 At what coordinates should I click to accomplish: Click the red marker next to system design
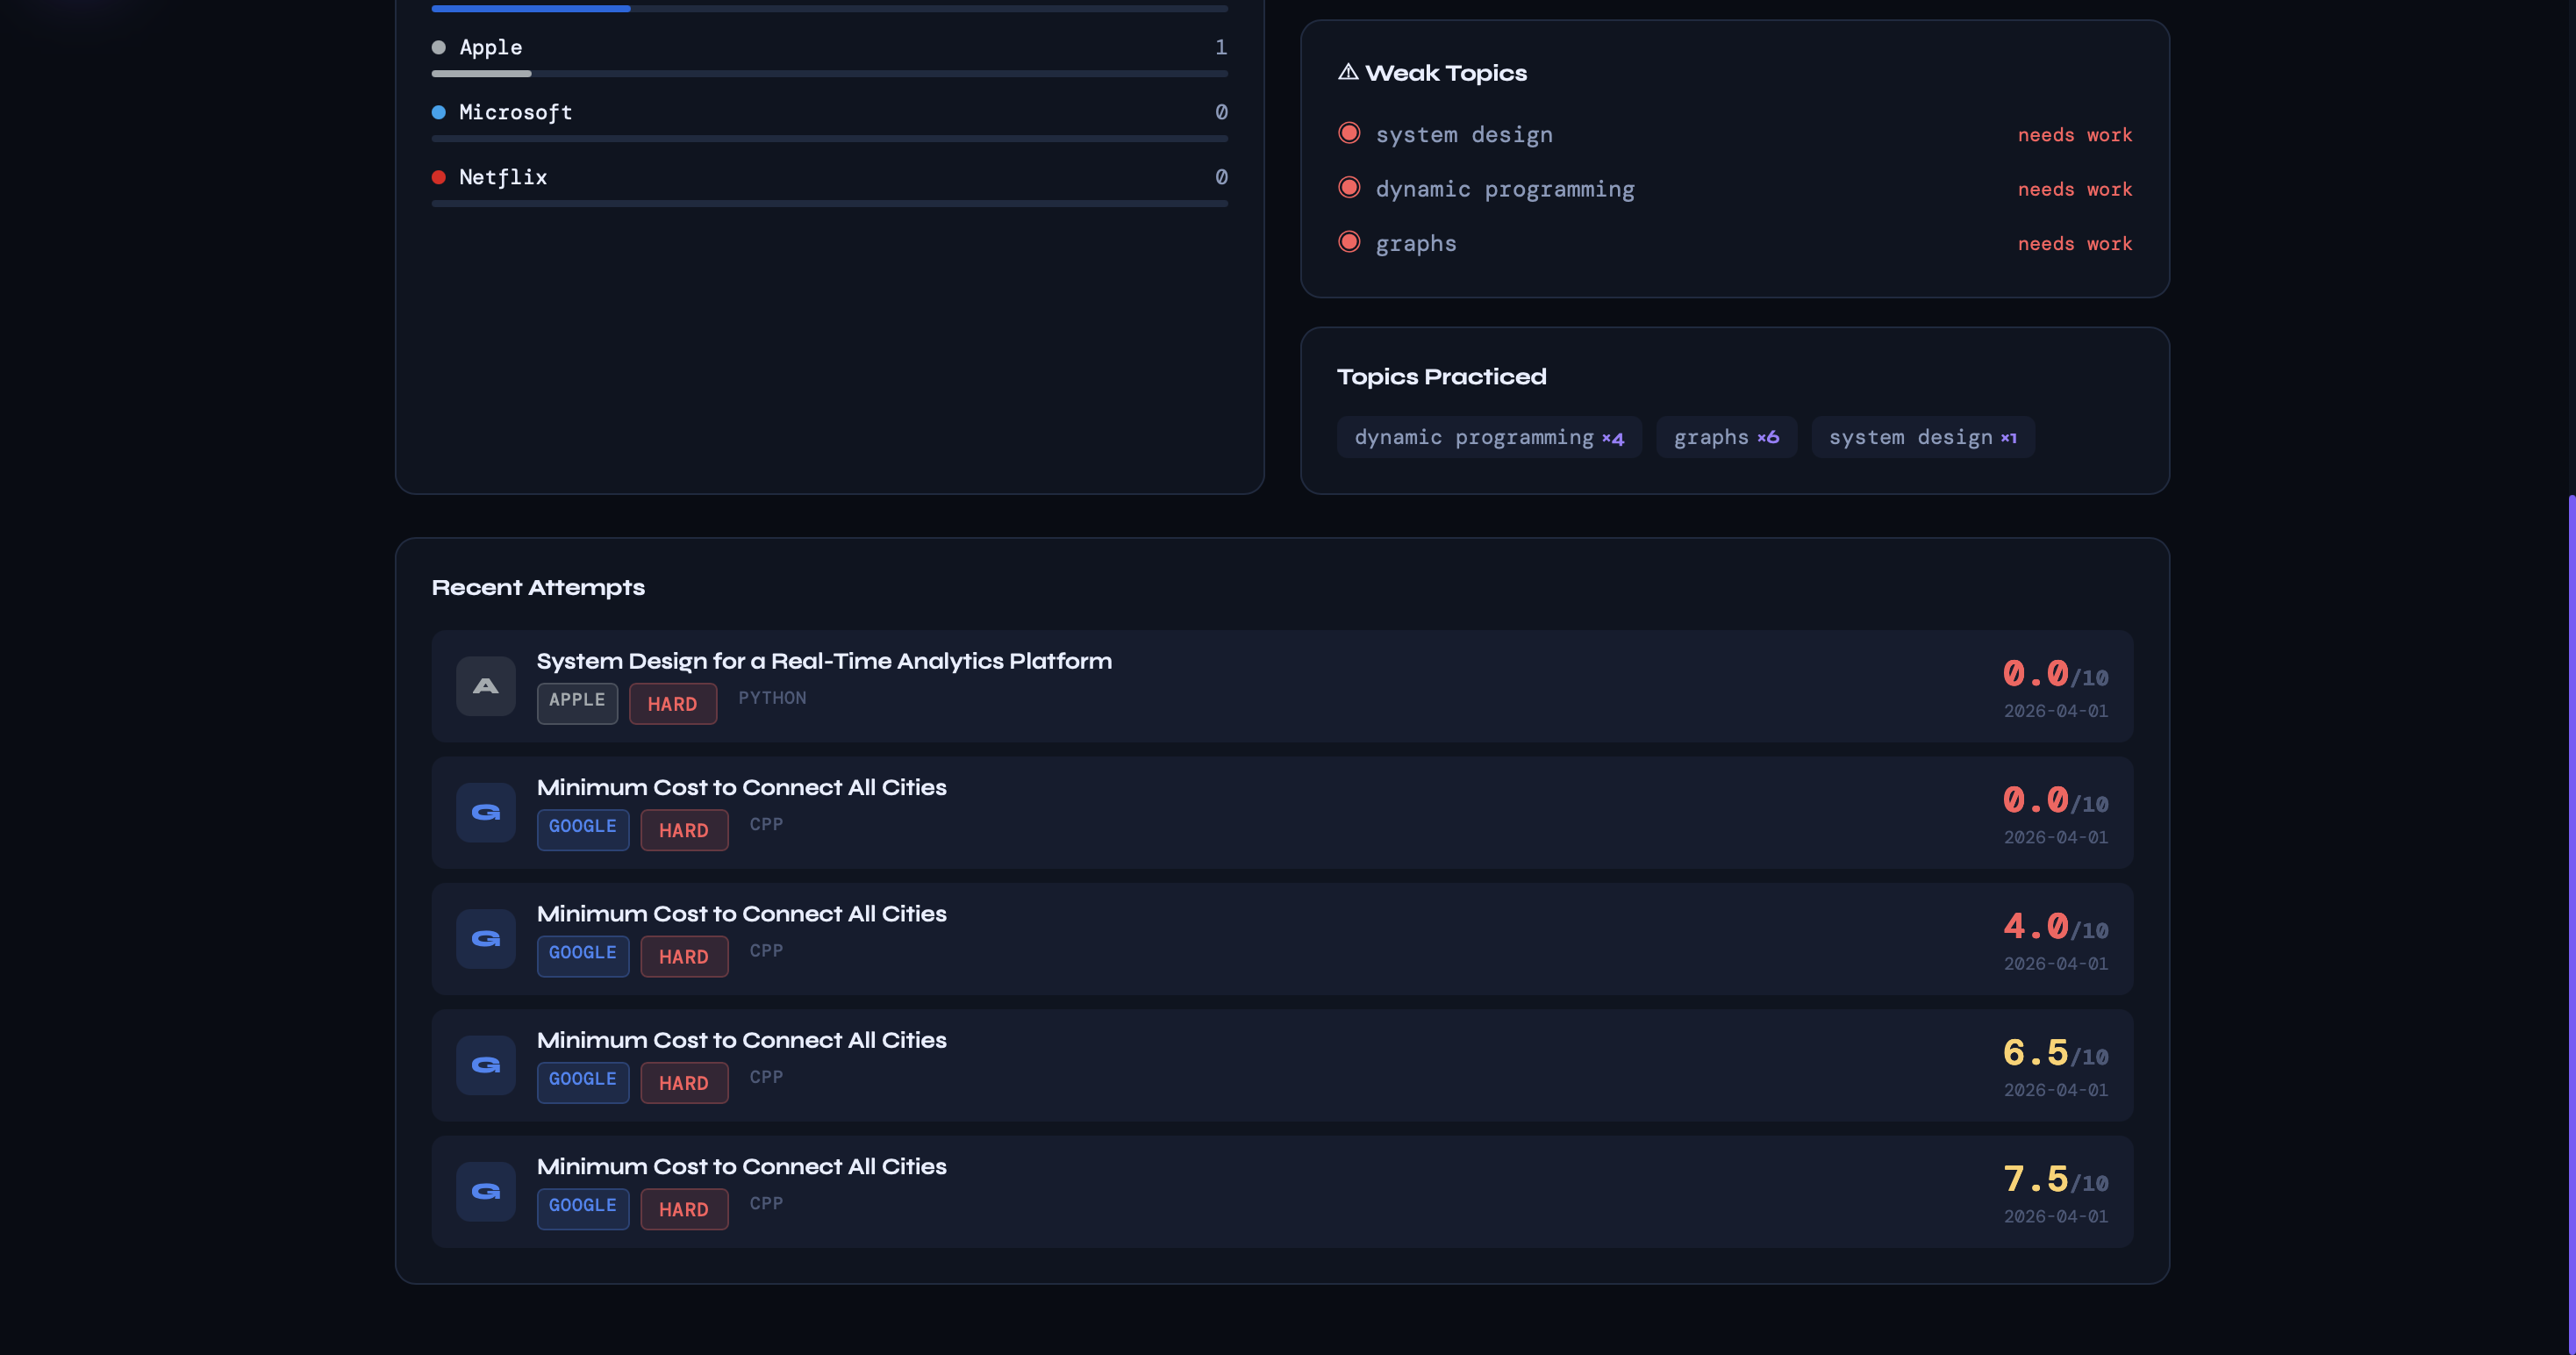point(1349,133)
